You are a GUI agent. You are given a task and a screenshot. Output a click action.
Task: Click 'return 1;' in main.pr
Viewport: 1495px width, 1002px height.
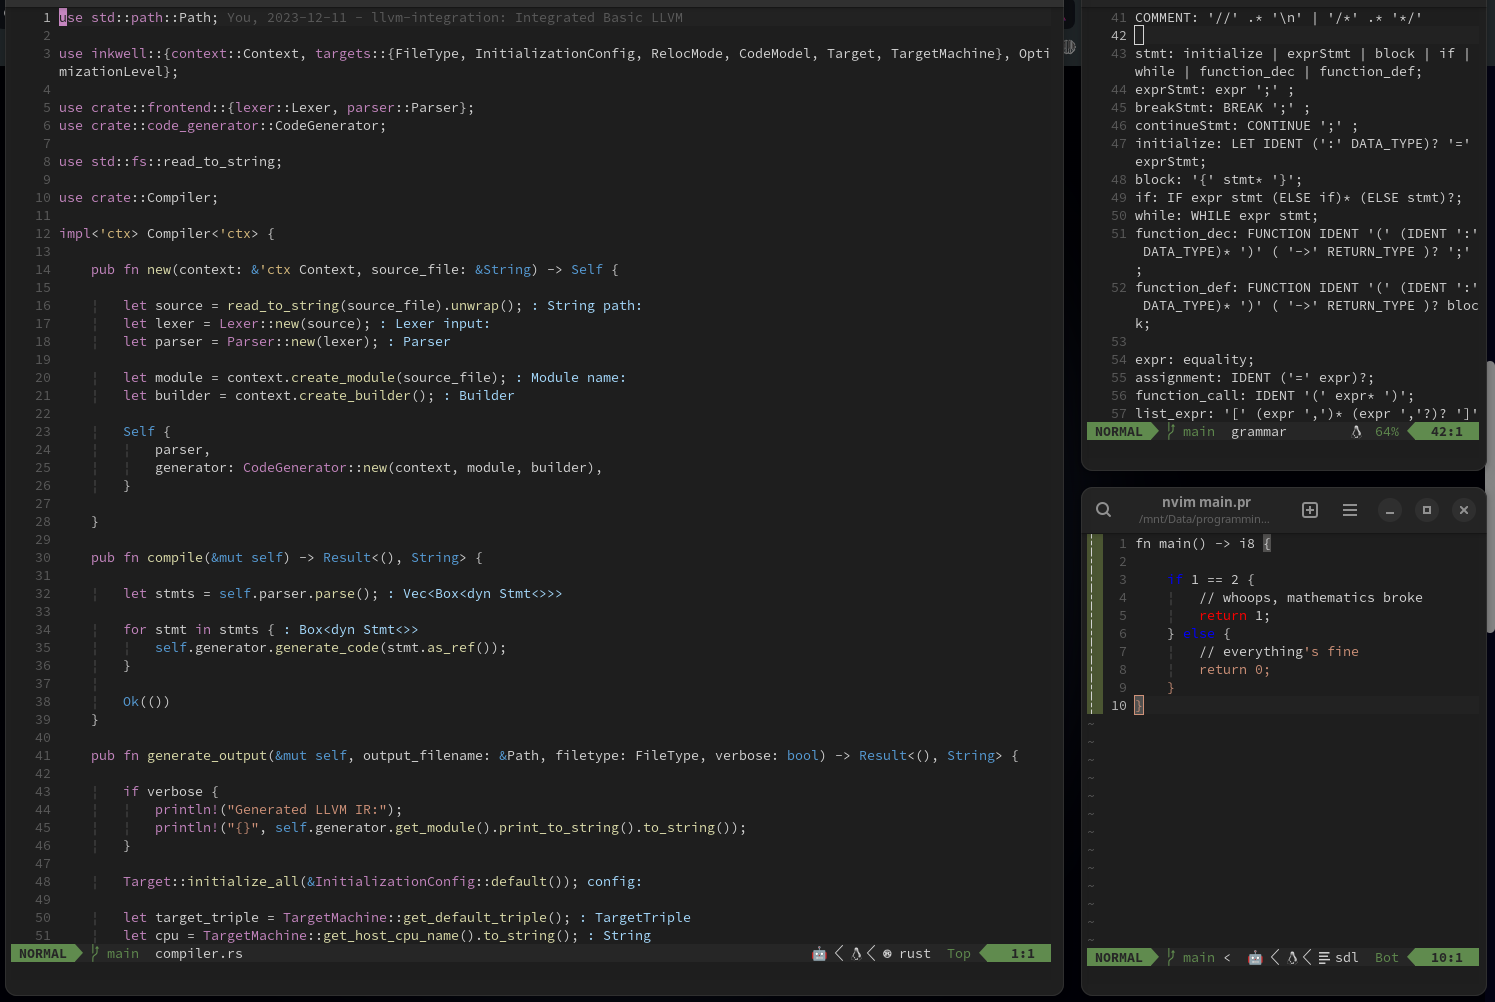[1235, 616]
